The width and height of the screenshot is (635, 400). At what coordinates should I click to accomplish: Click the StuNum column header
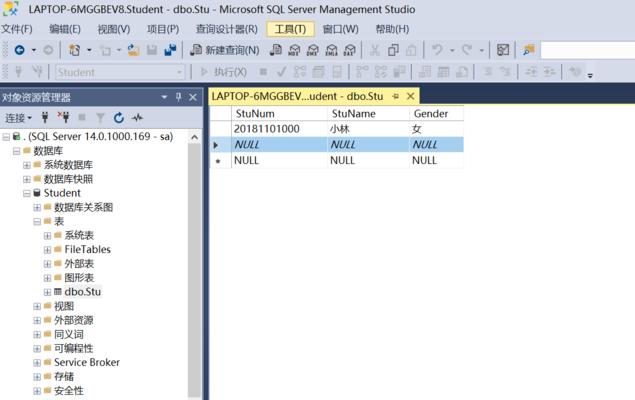pyautogui.click(x=279, y=113)
